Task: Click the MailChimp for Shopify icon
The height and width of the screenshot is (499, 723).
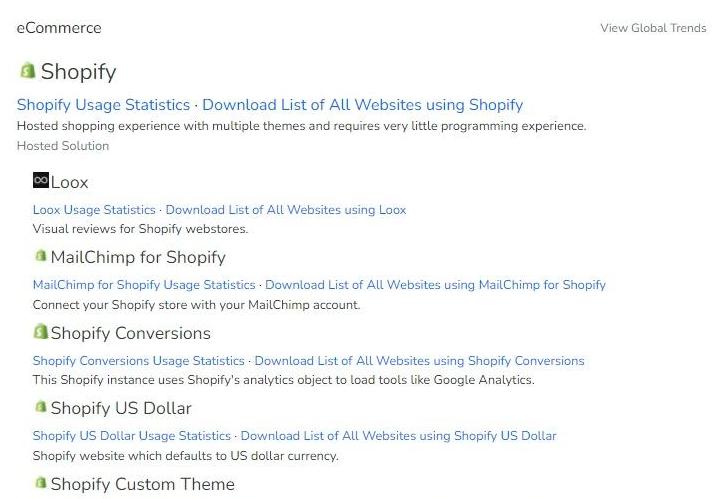Action: click(41, 257)
